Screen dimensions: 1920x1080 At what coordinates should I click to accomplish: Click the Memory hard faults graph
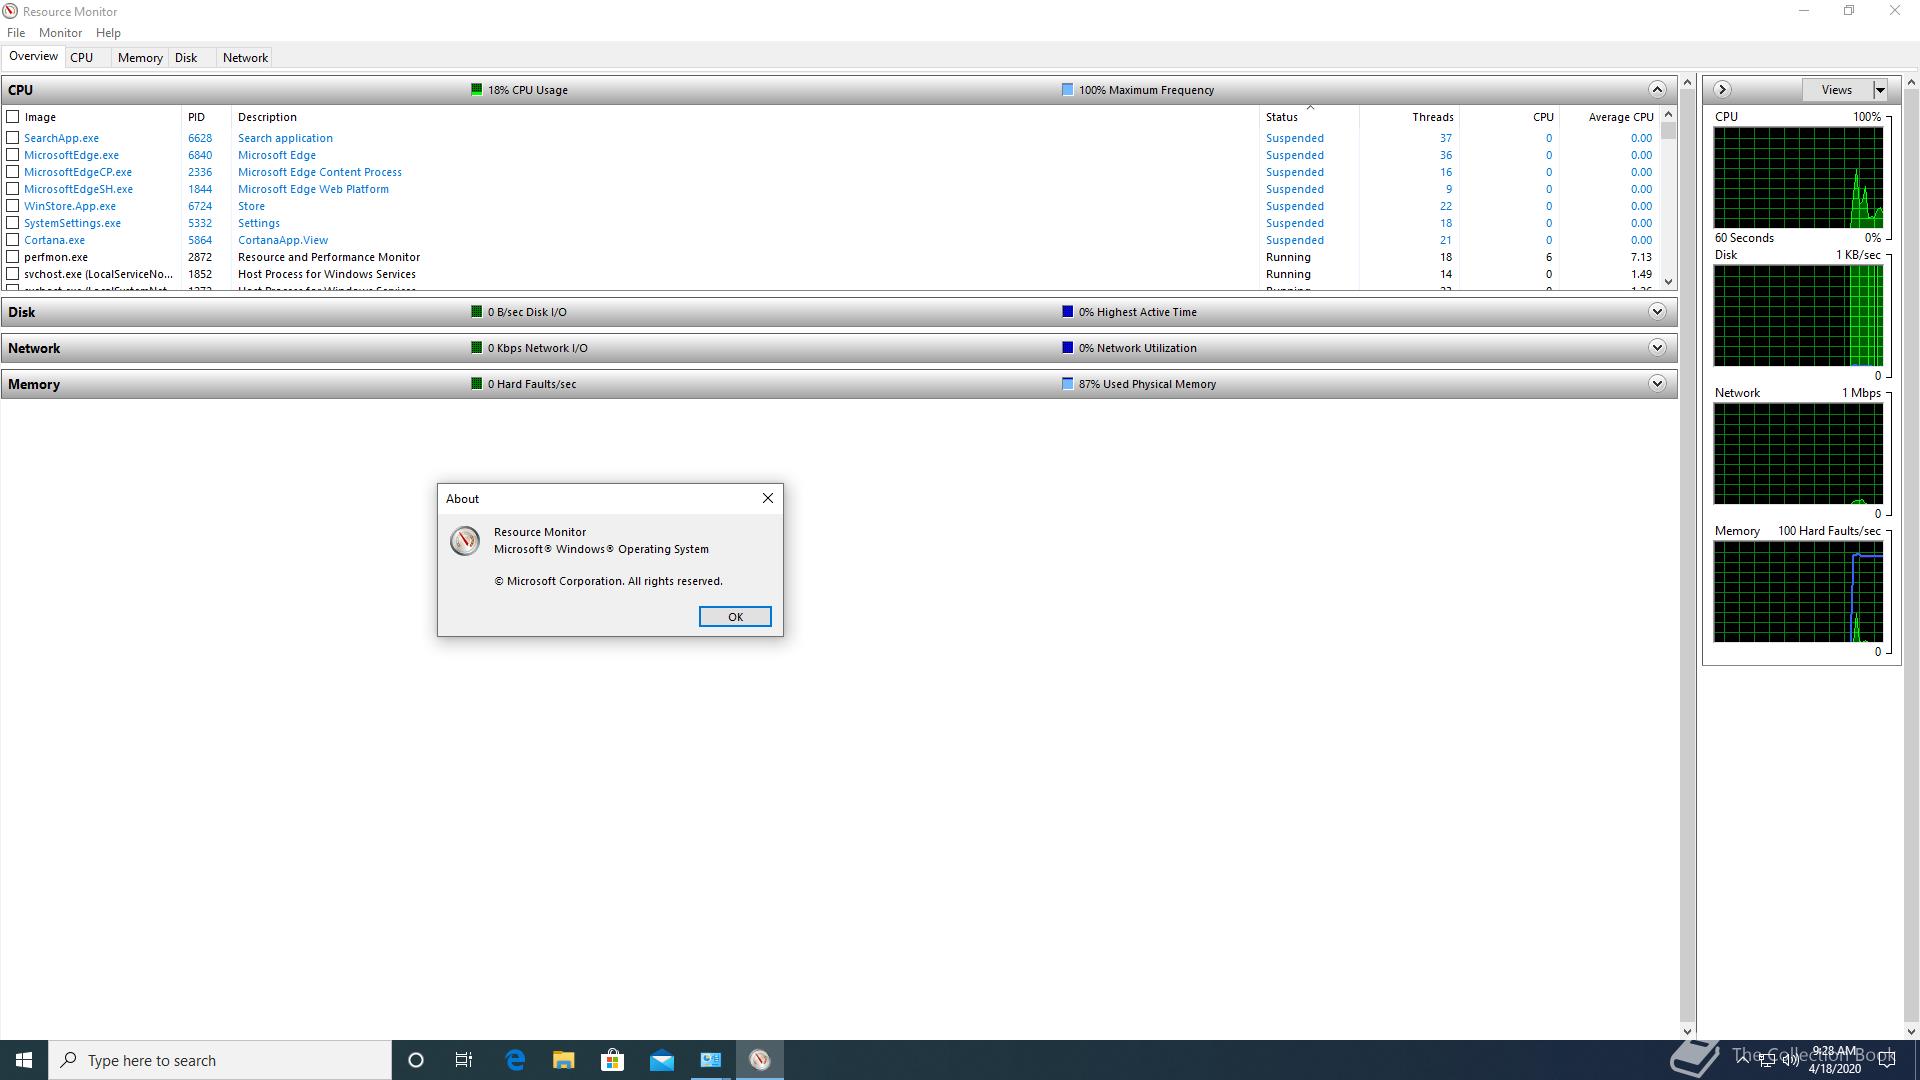(1798, 592)
